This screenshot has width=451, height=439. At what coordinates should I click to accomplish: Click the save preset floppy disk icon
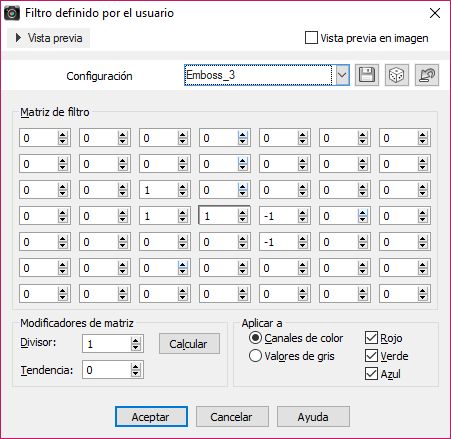click(x=367, y=75)
